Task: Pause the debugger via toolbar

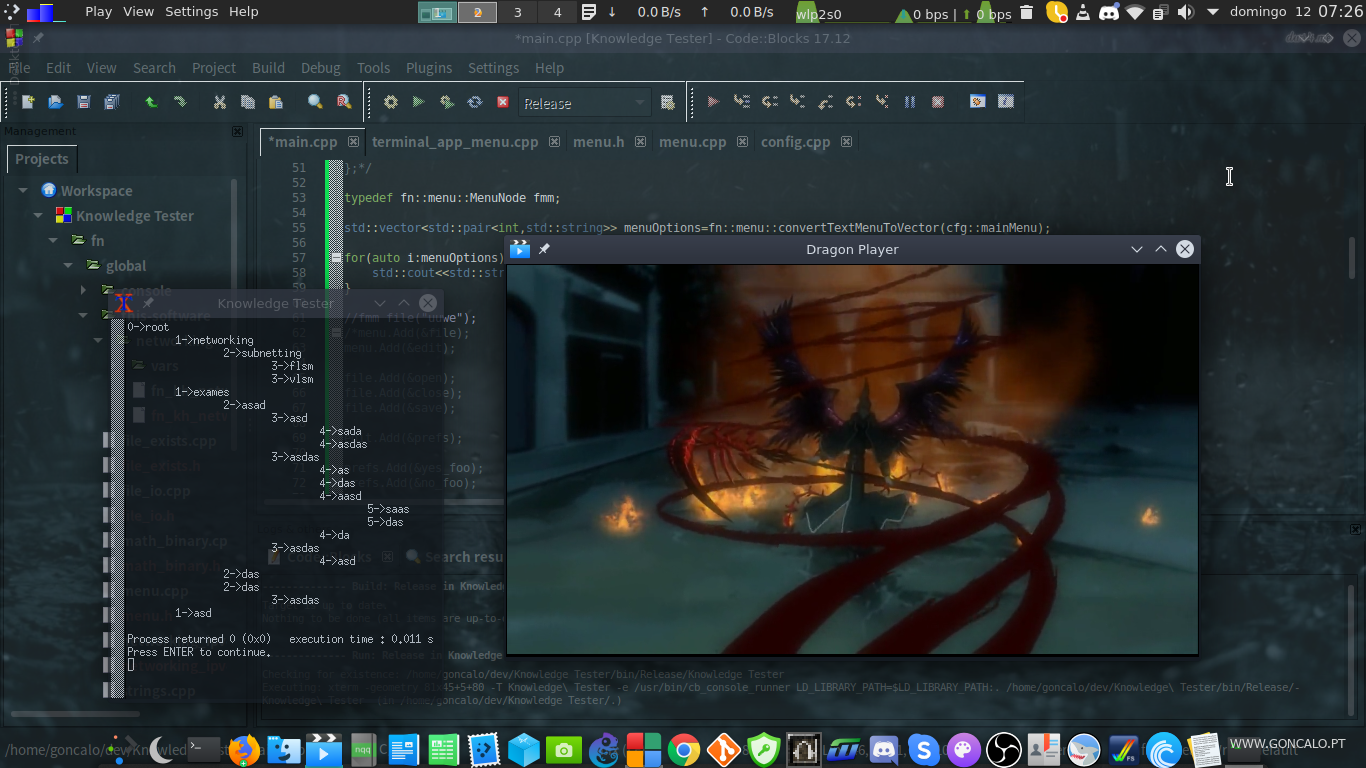Action: pos(910,102)
